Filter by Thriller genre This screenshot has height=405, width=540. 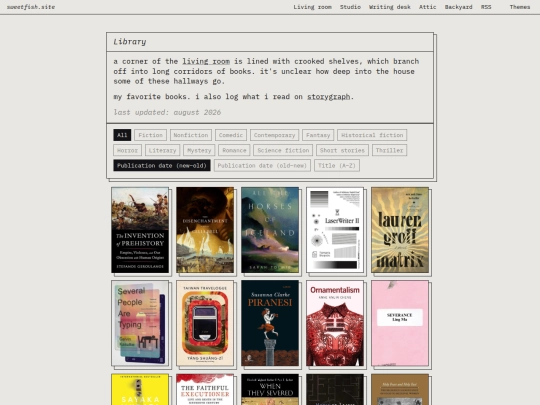(390, 150)
